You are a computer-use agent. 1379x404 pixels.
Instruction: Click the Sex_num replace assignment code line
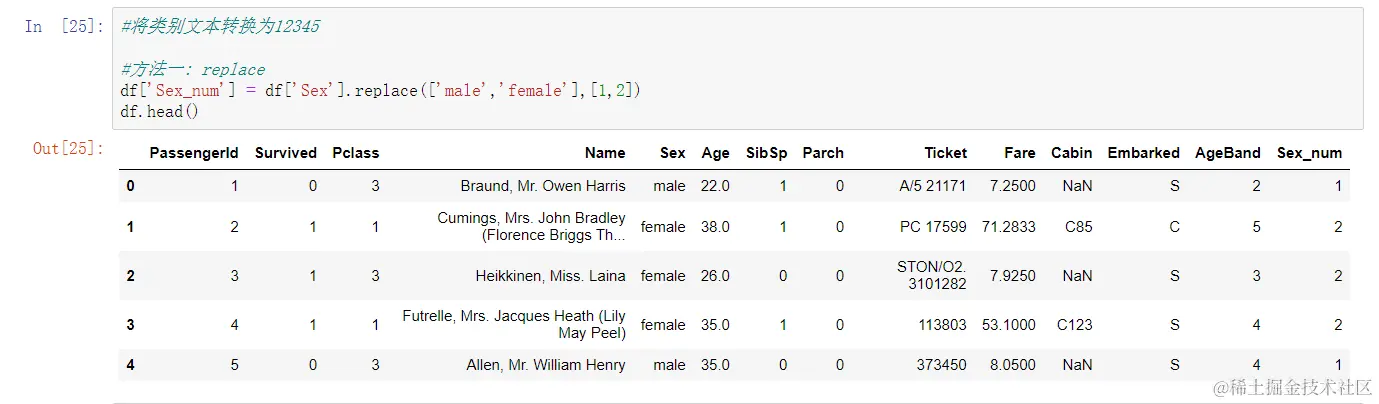pos(380,91)
